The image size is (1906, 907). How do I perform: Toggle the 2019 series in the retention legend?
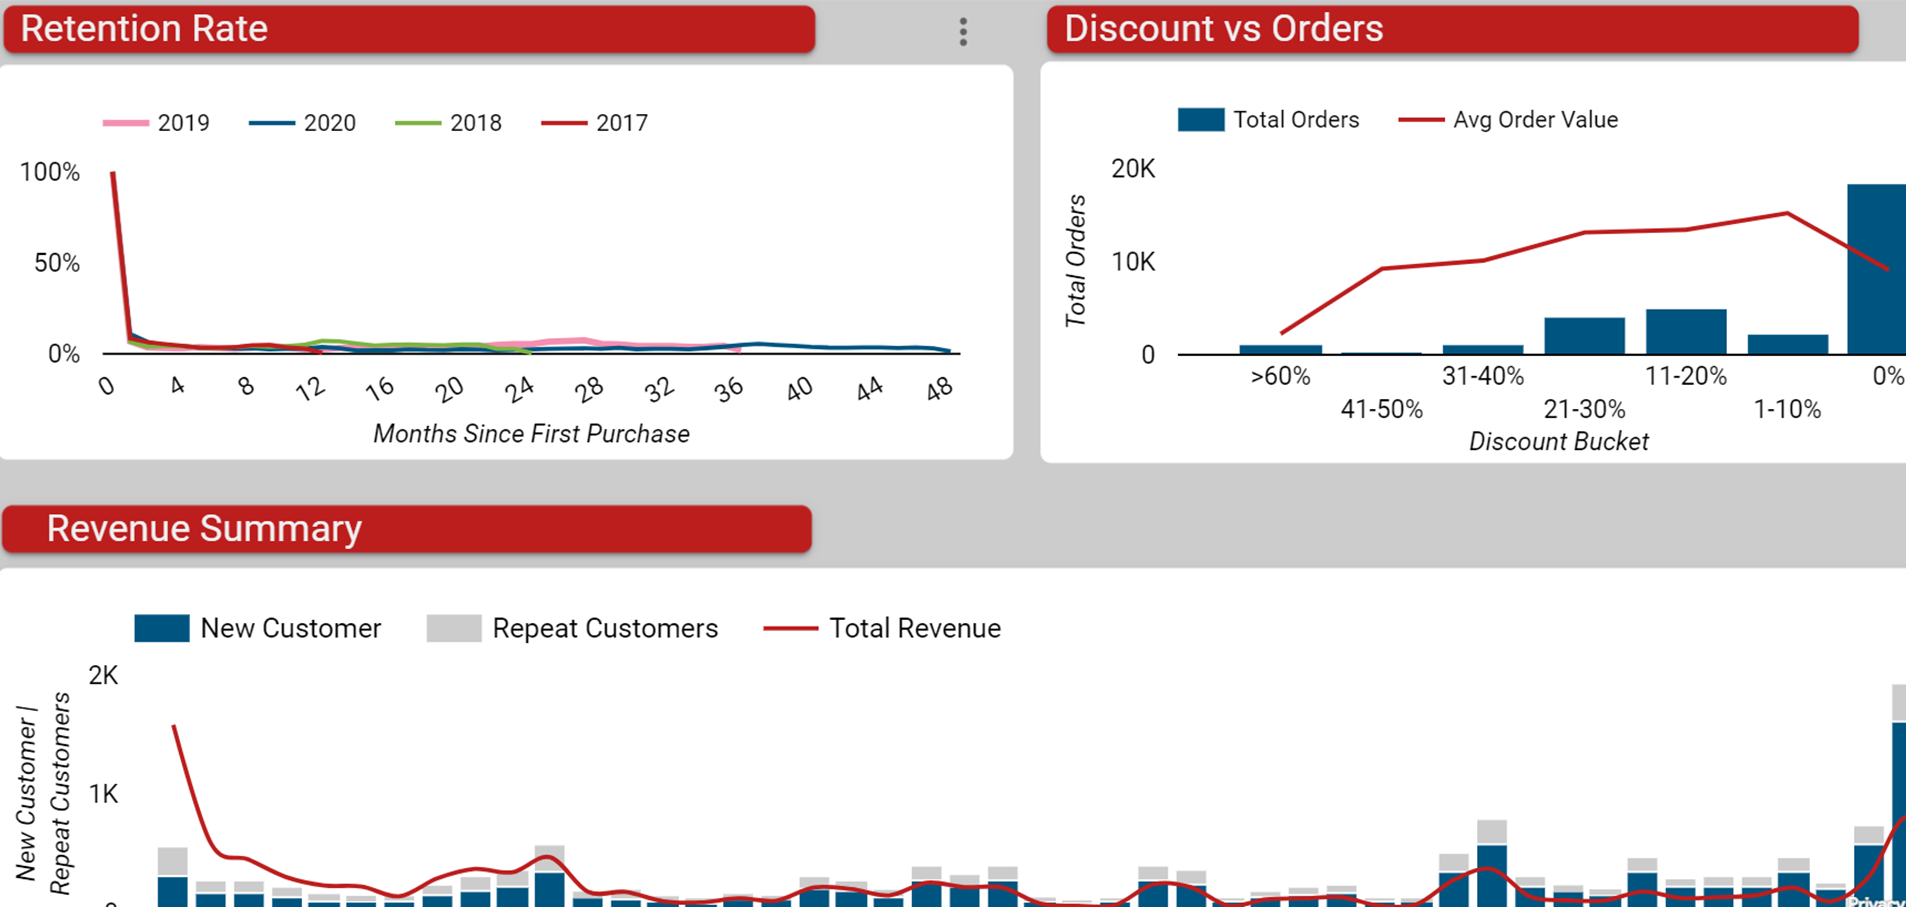coord(157,123)
